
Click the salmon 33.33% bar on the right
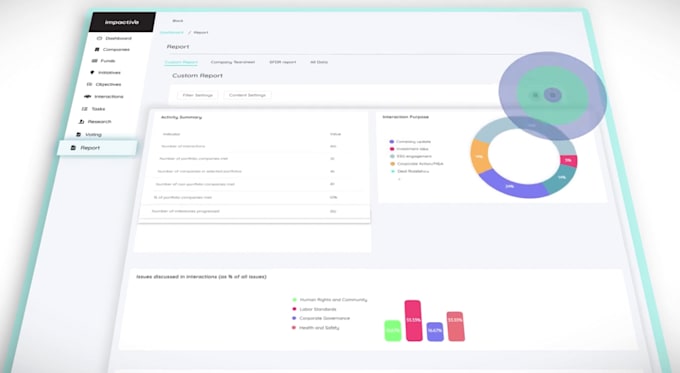tap(455, 326)
